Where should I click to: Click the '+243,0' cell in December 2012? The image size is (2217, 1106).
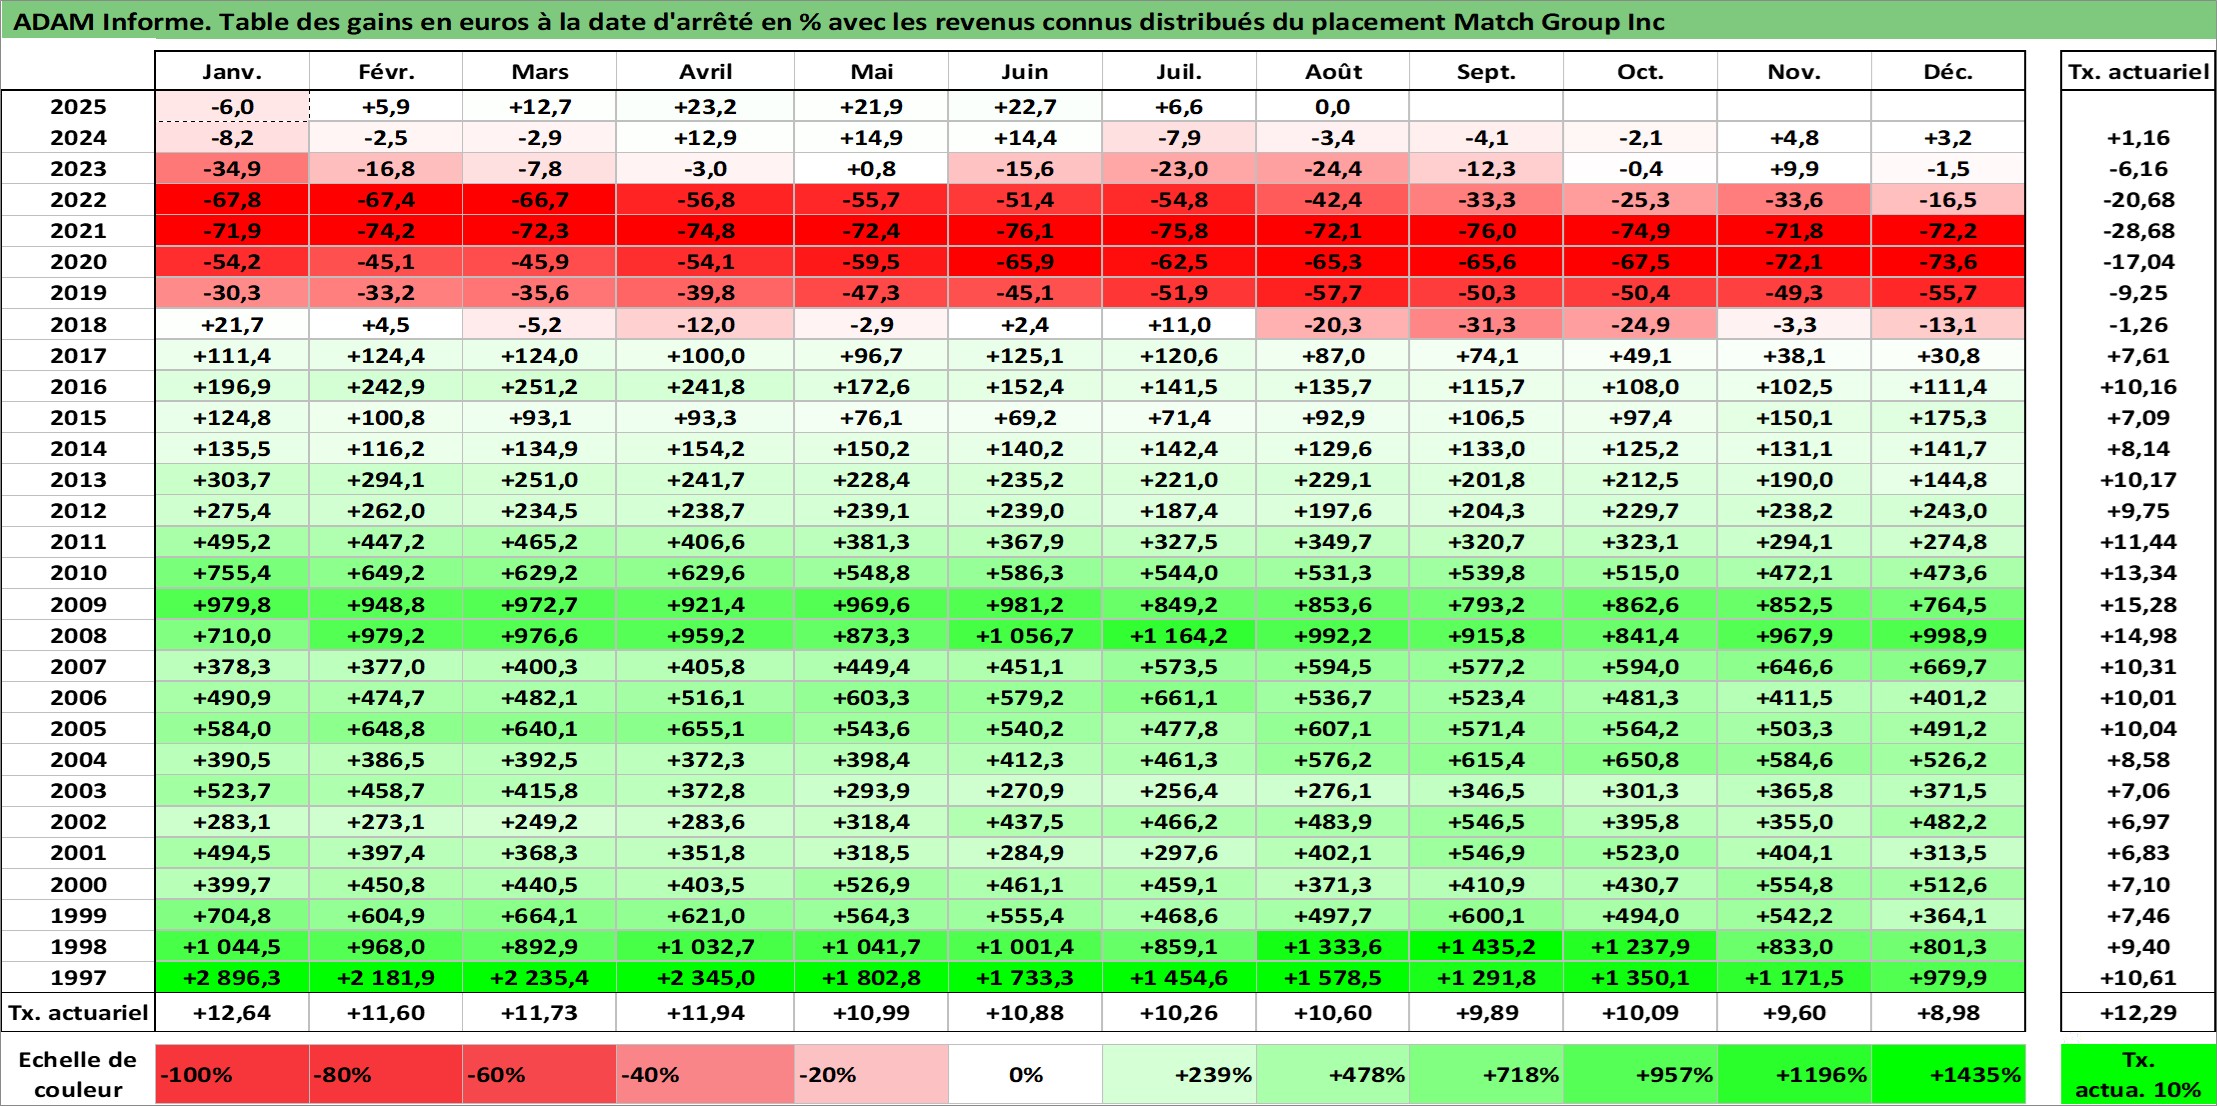tap(1948, 510)
